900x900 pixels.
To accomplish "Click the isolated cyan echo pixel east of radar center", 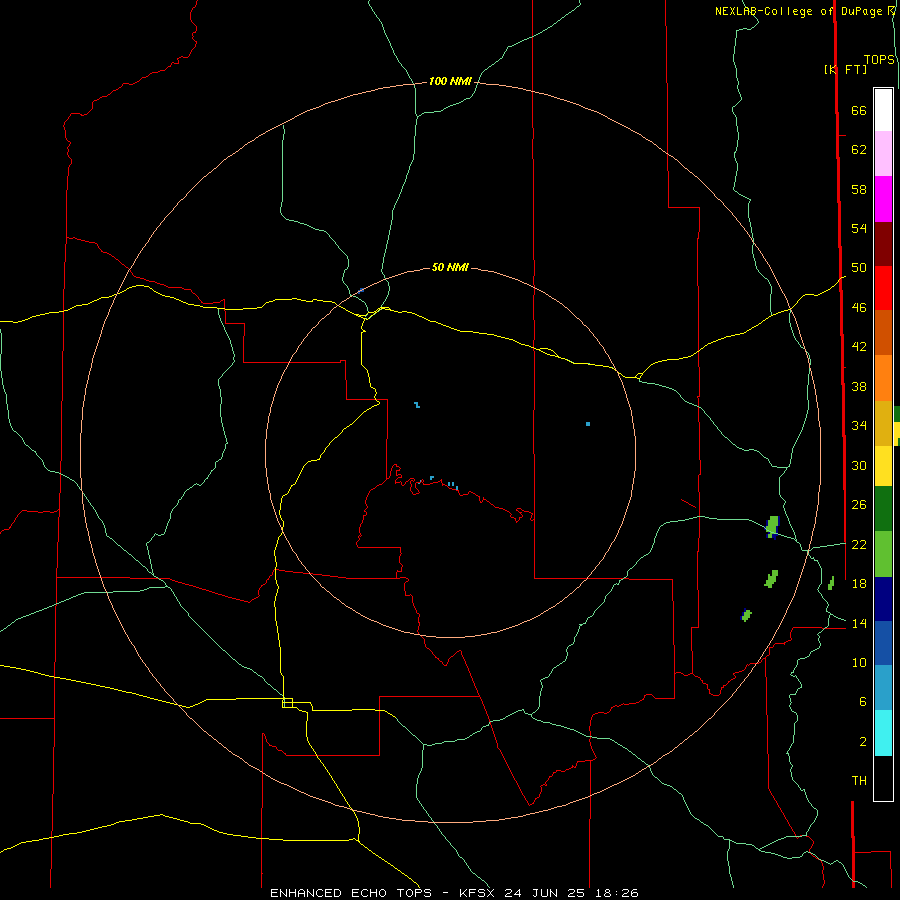I will coord(588,424).
